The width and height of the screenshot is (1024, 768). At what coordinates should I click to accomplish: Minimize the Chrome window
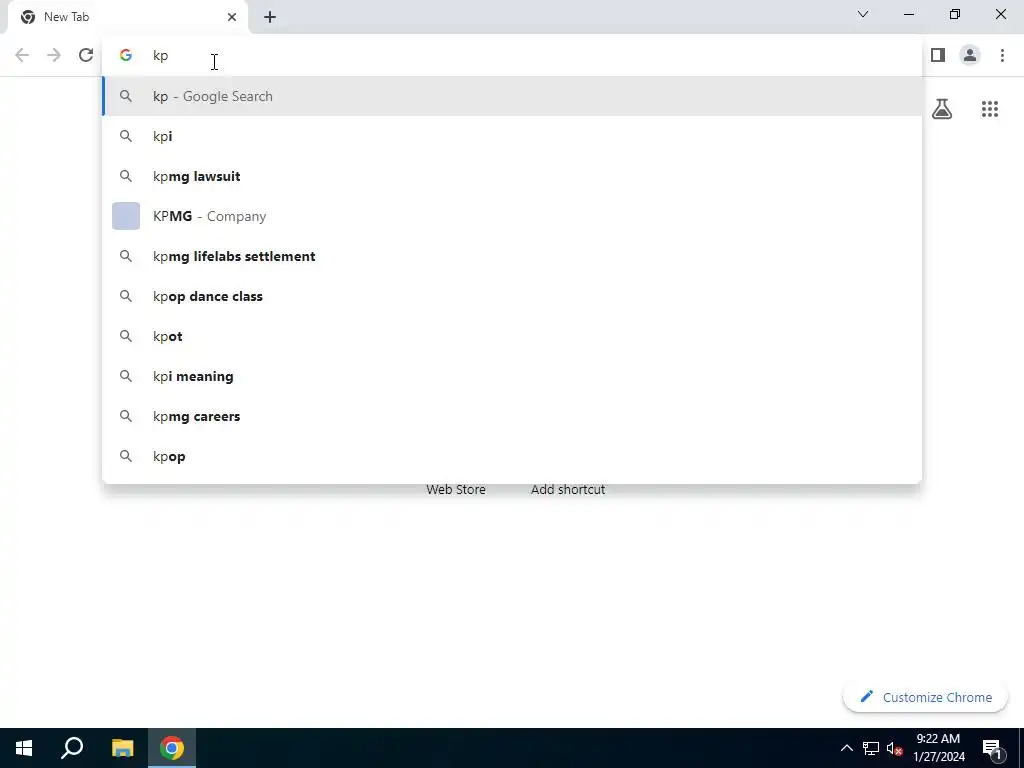pos(908,14)
